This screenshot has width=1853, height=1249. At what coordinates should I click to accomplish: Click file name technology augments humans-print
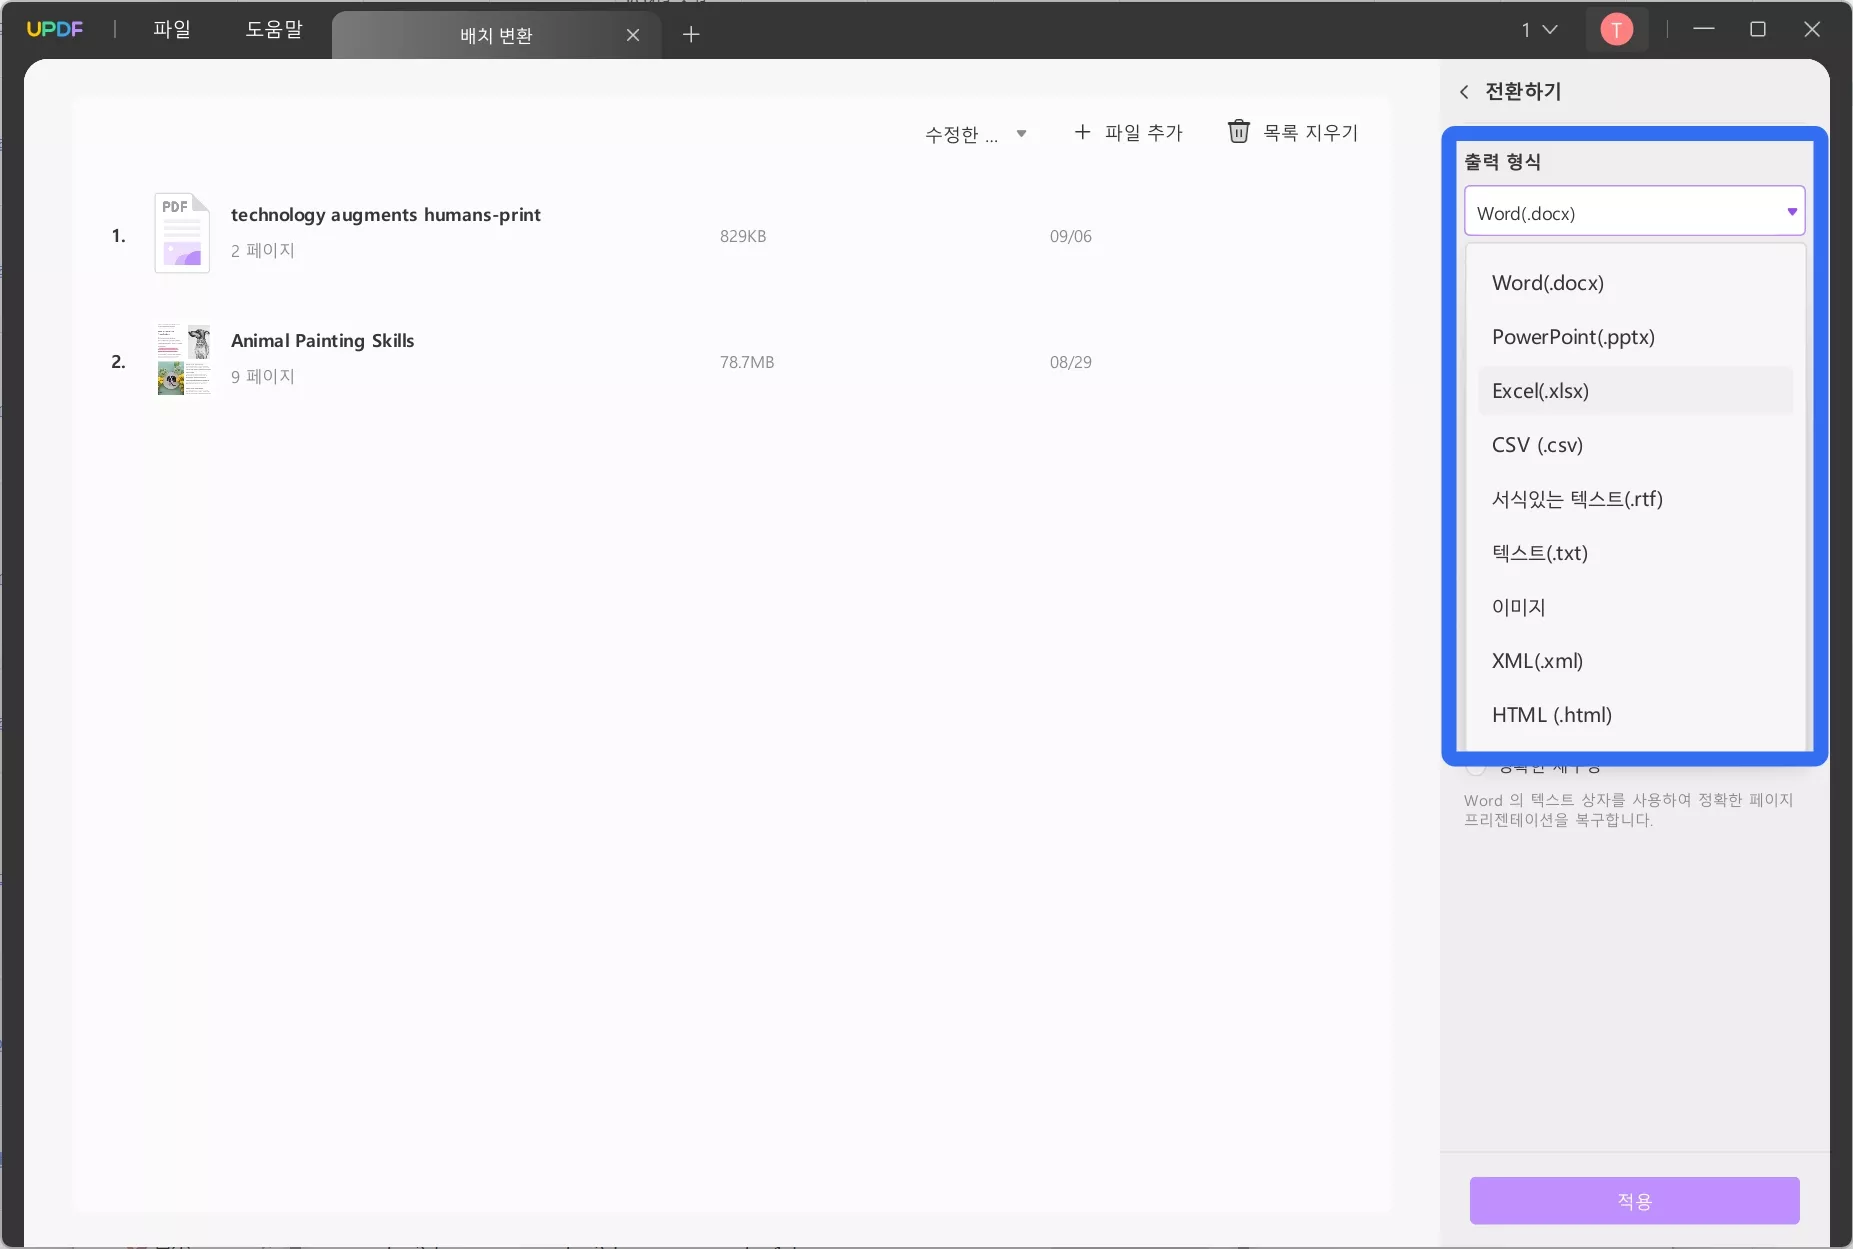(x=386, y=215)
